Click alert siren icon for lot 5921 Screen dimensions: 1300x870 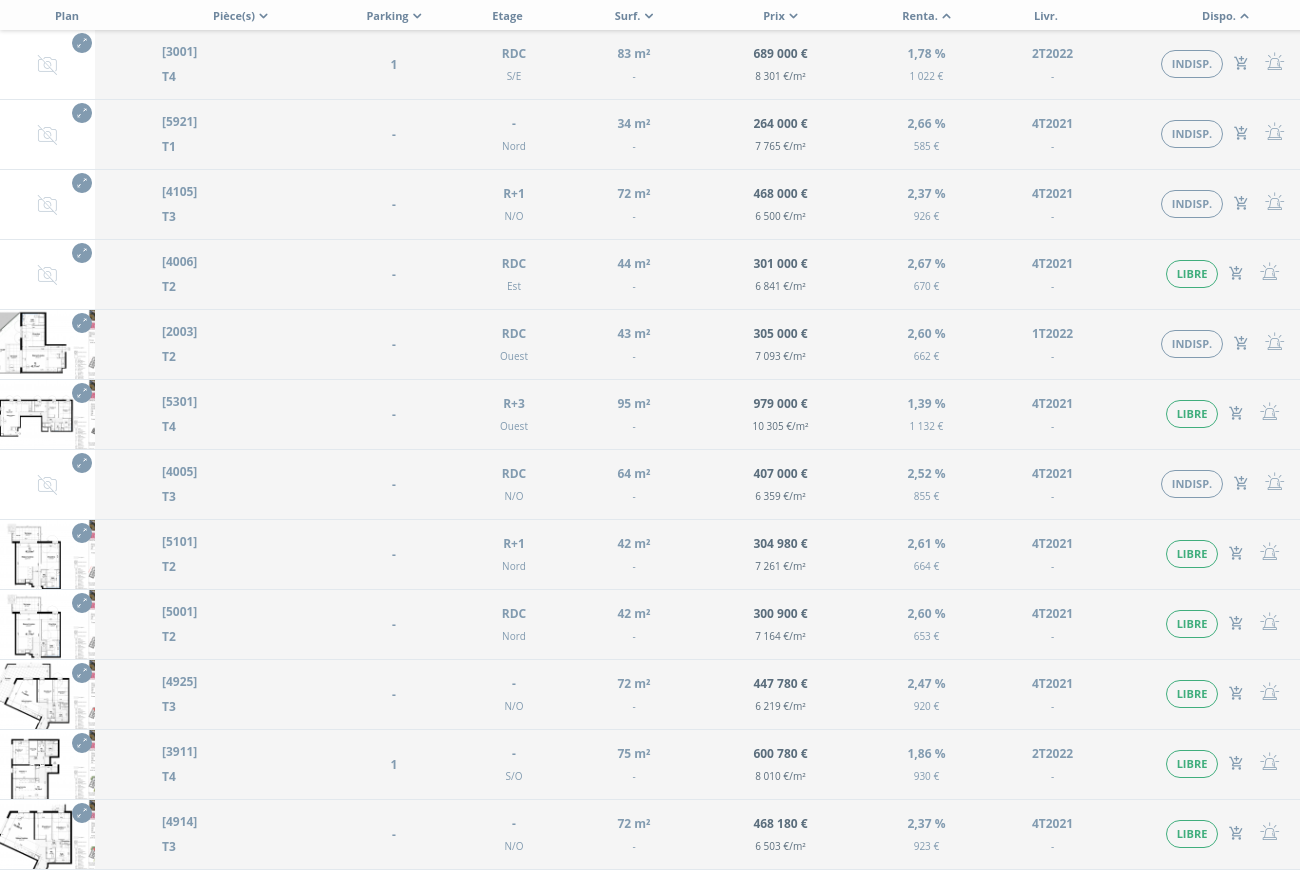[x=1274, y=134]
